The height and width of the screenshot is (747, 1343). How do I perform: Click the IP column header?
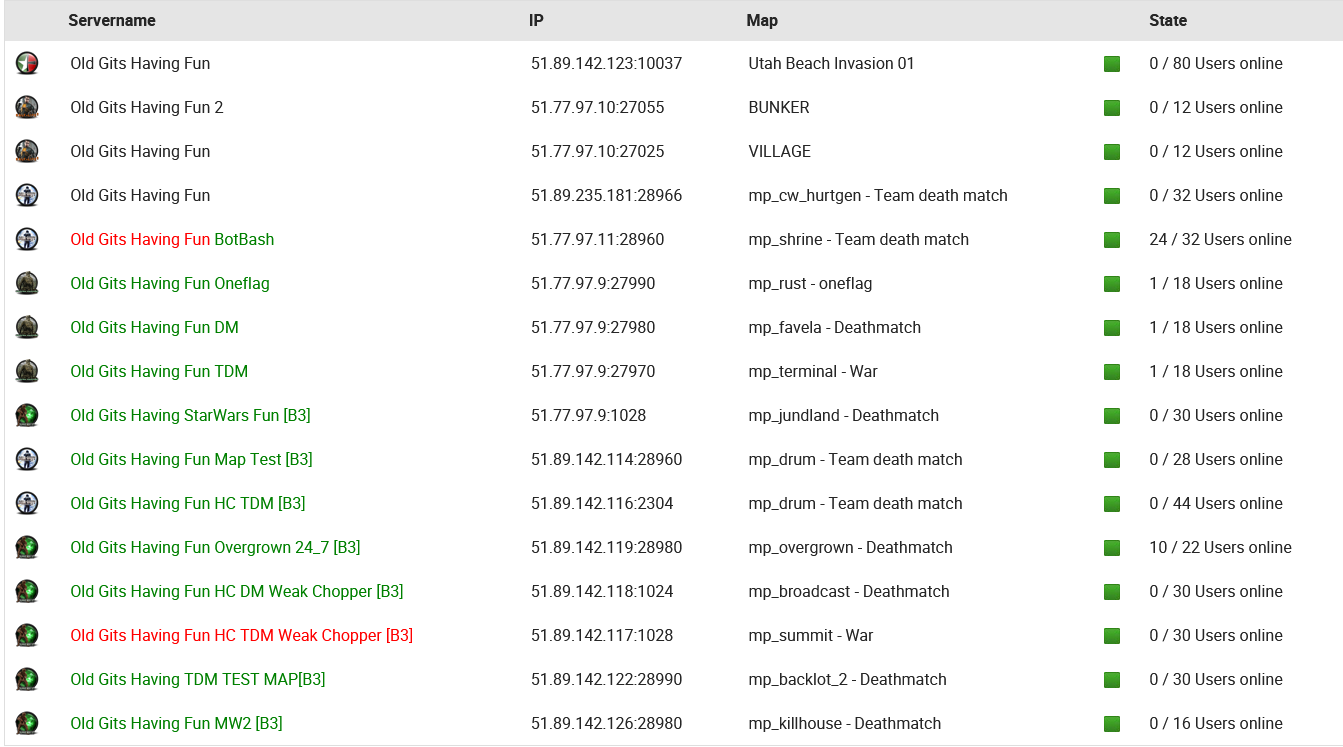pos(536,20)
